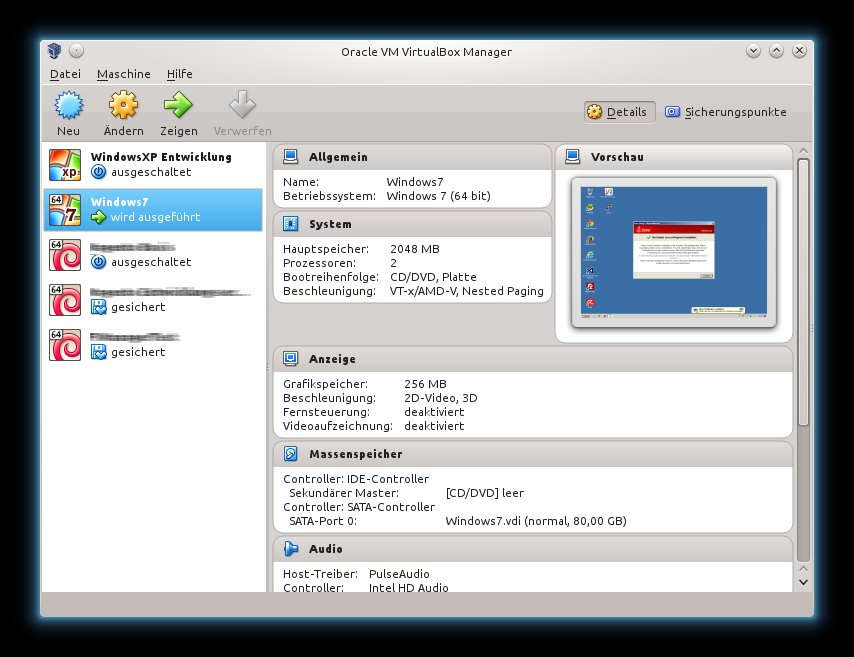854x657 pixels.
Task: Click the 'PulseAudio' host driver value
Action: [399, 574]
